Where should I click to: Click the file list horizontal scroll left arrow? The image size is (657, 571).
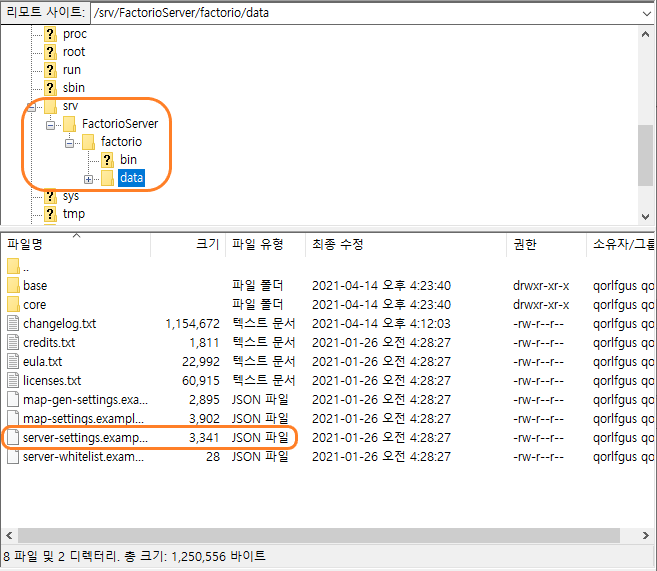point(9,535)
